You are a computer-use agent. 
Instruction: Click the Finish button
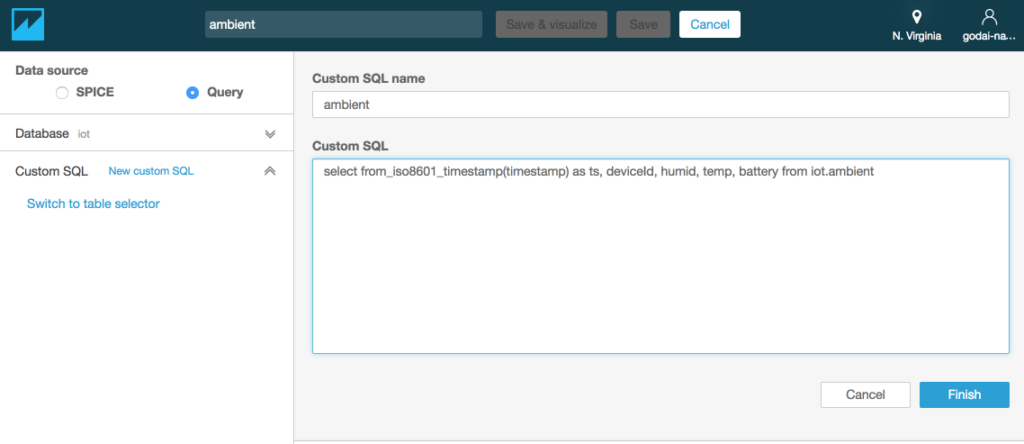tap(964, 394)
